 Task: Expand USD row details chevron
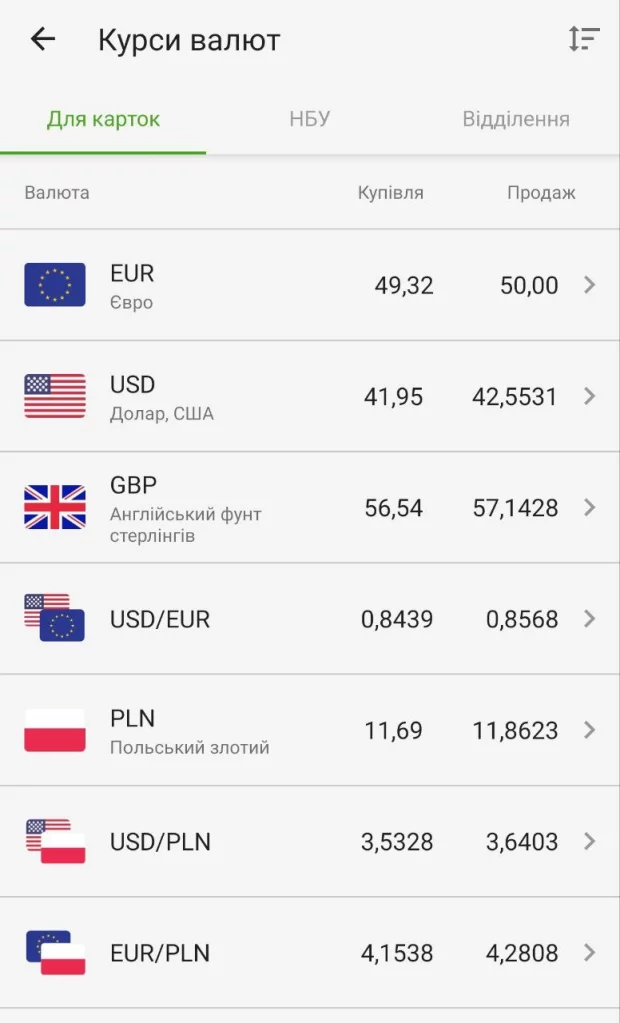(x=589, y=396)
